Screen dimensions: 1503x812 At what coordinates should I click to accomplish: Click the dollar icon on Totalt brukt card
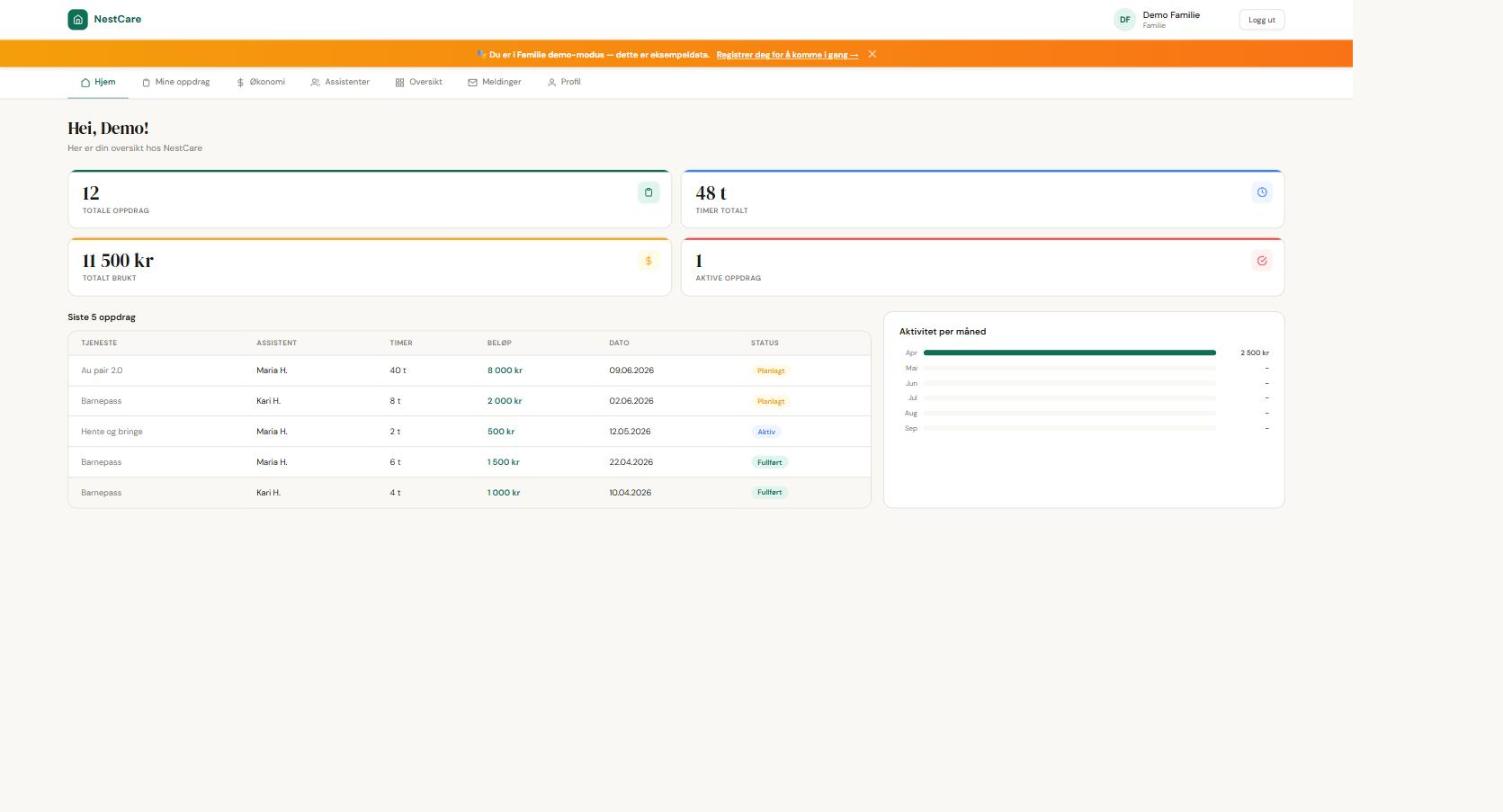[x=649, y=261]
